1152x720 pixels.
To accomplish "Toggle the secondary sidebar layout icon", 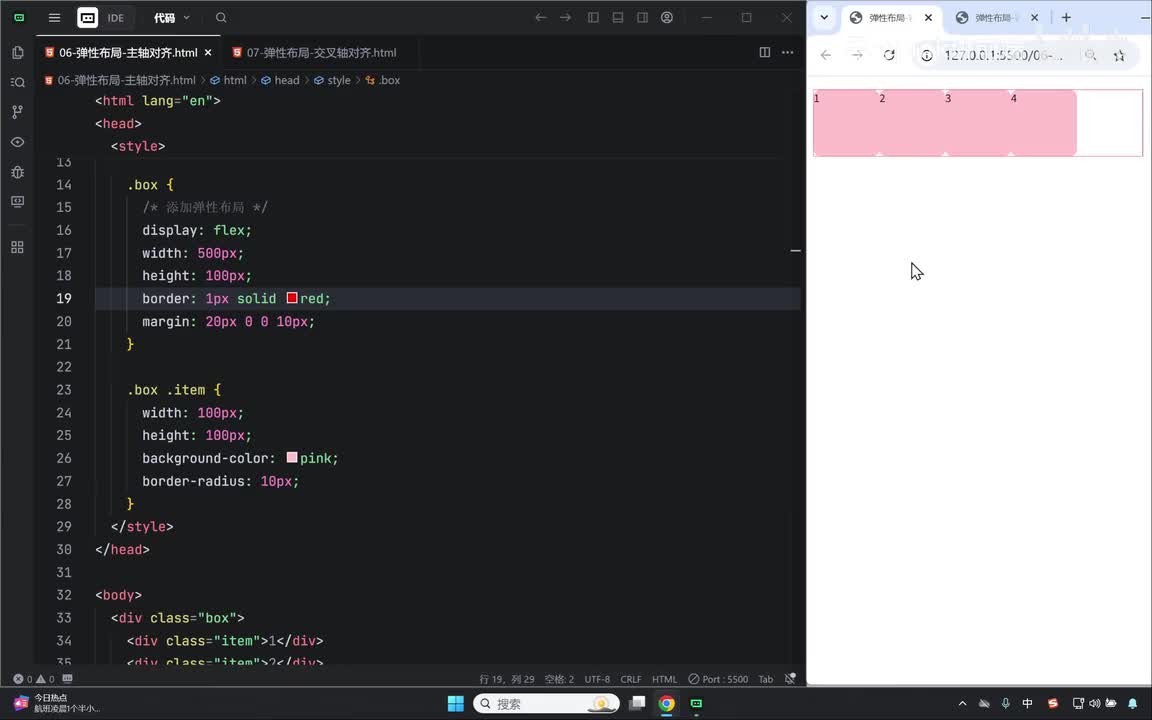I will (x=642, y=18).
